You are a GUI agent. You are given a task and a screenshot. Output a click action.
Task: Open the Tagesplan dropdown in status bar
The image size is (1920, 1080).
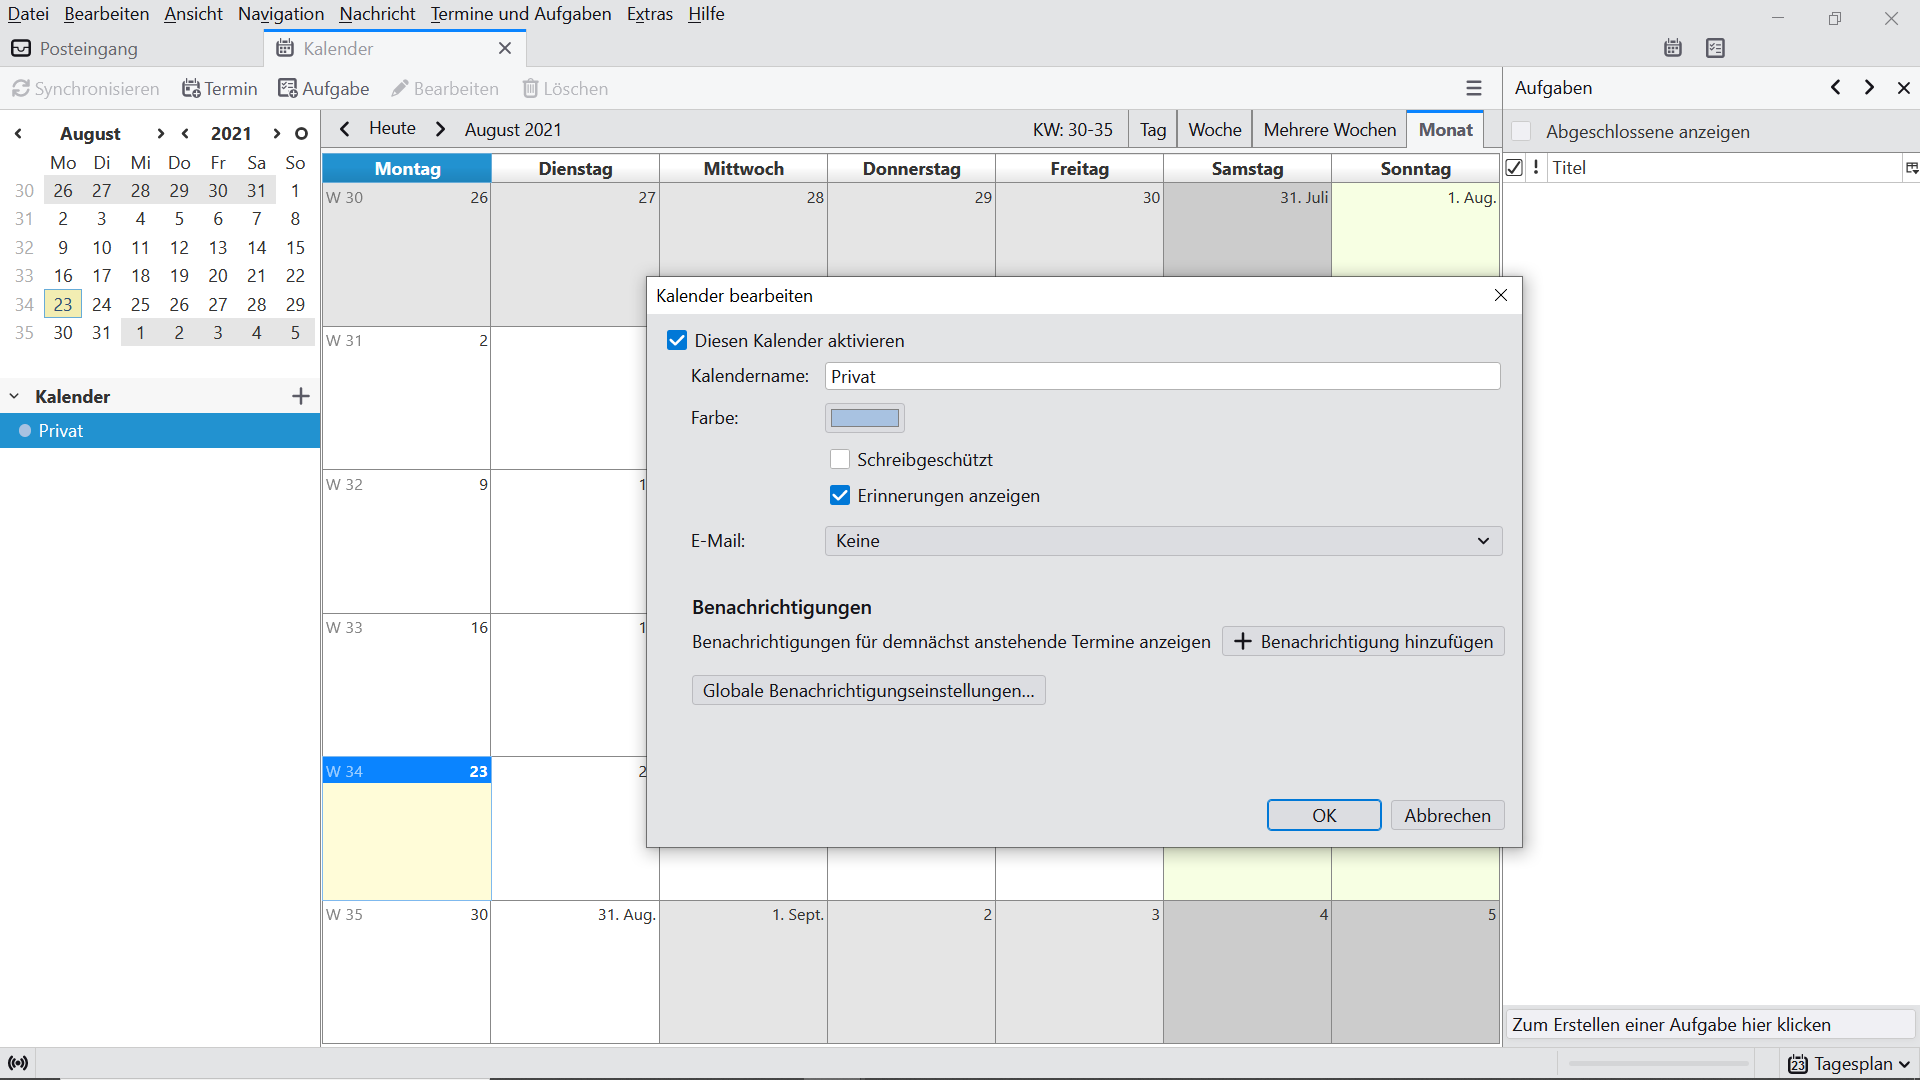tap(1849, 1064)
